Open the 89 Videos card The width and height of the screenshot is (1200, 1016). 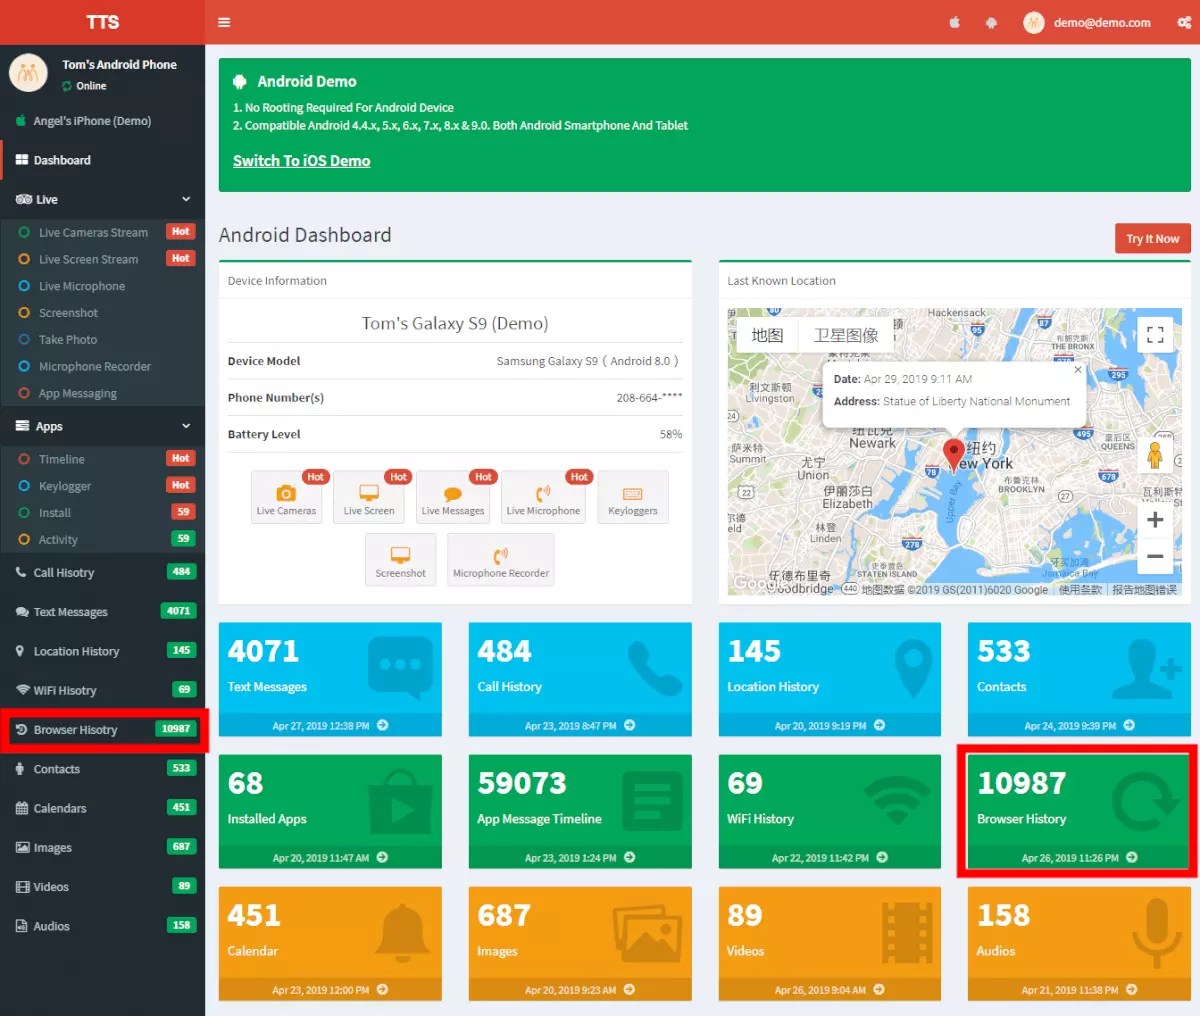coord(830,943)
